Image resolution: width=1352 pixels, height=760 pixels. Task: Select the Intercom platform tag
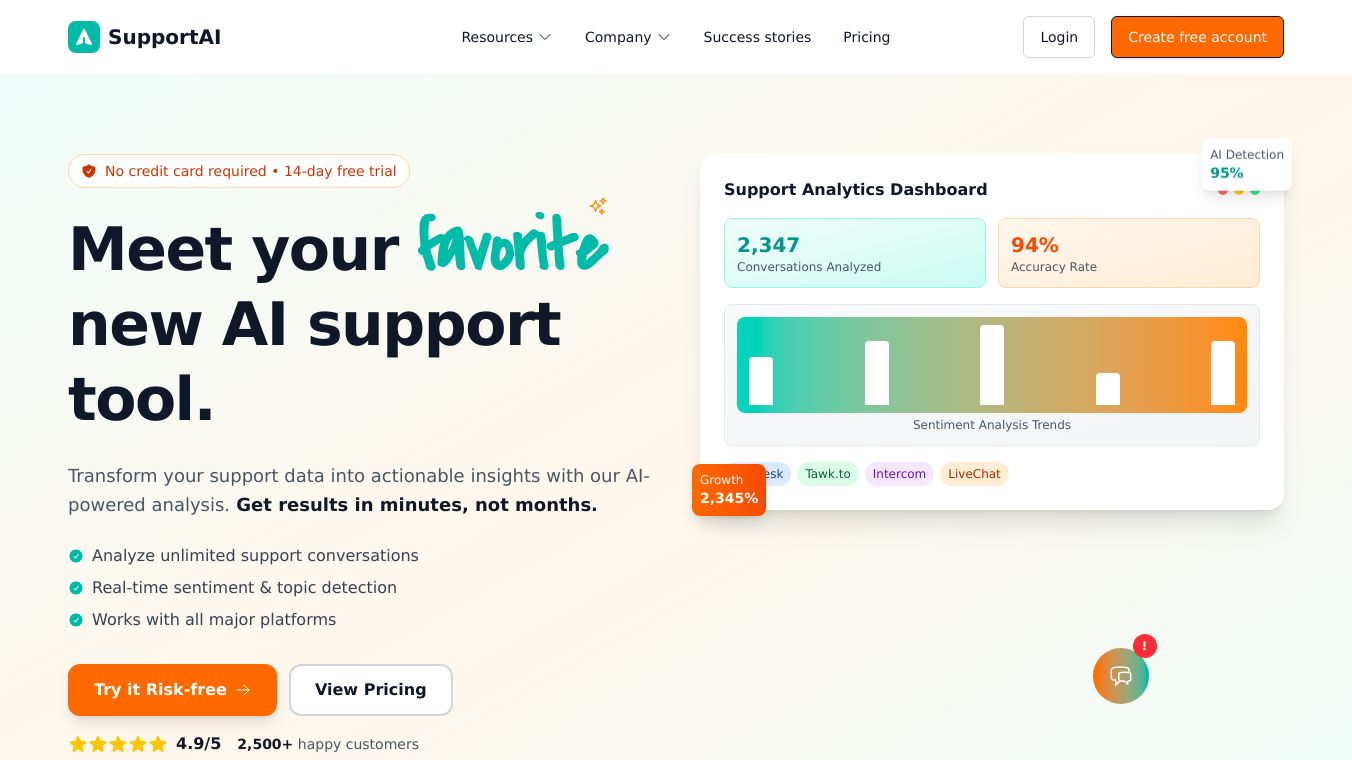tap(899, 474)
